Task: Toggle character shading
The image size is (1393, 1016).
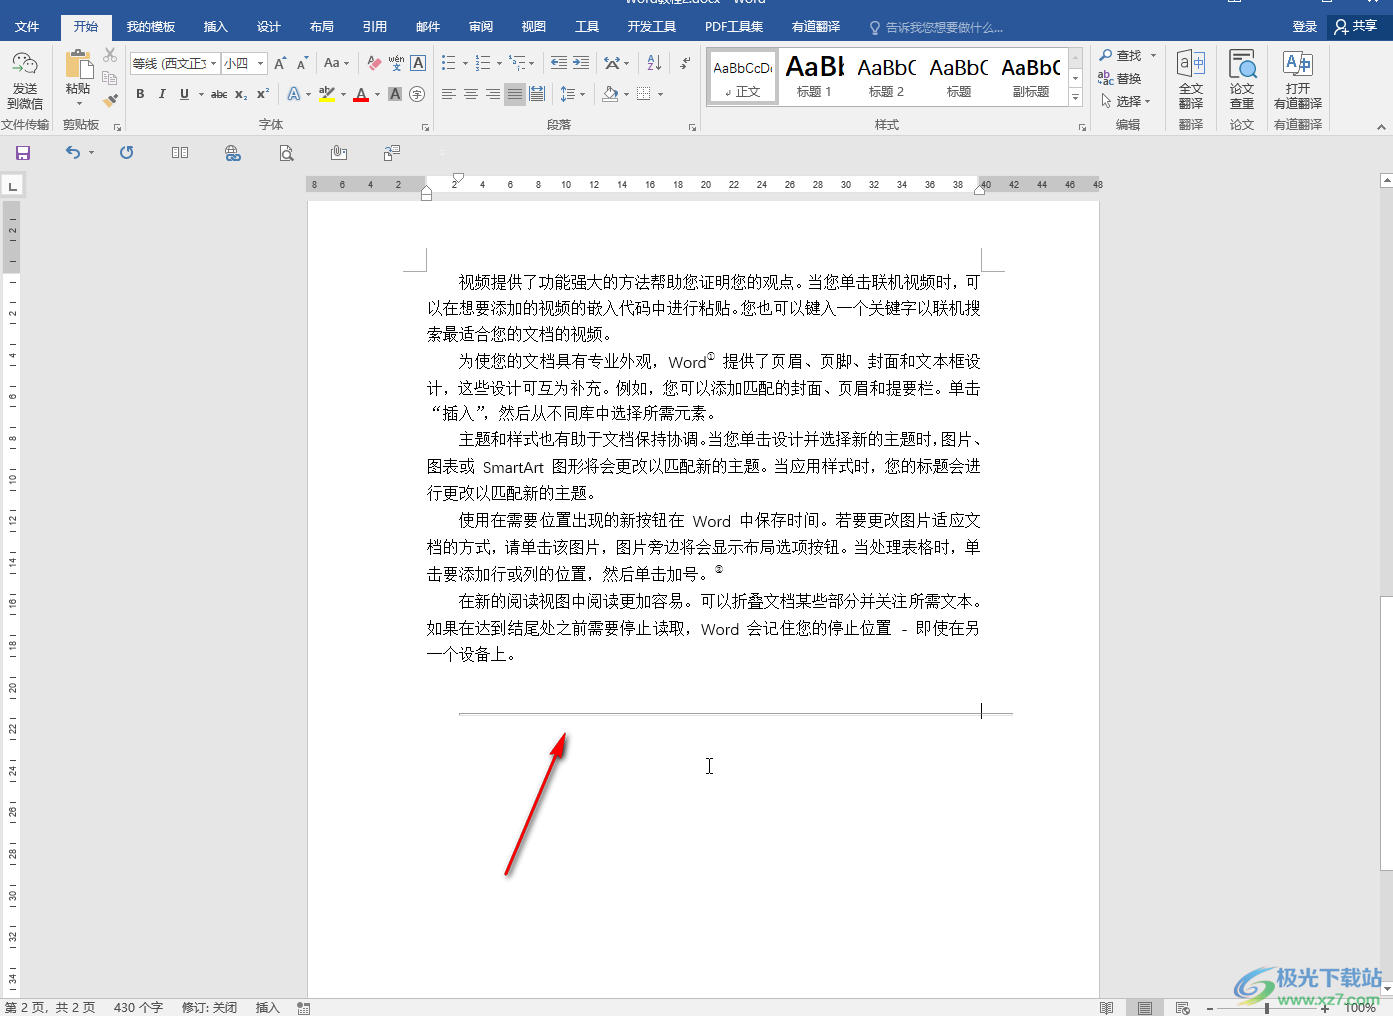Action: (395, 94)
